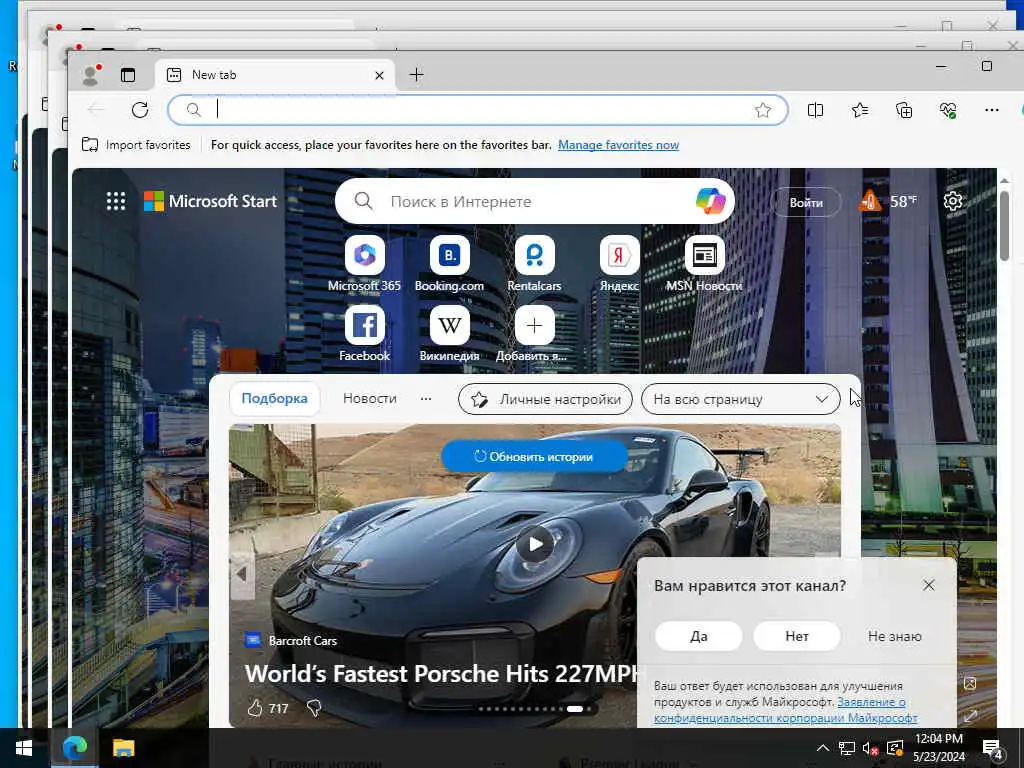Viewport: 1024px width, 768px height.
Task: Select the Подборка tab
Action: click(274, 398)
